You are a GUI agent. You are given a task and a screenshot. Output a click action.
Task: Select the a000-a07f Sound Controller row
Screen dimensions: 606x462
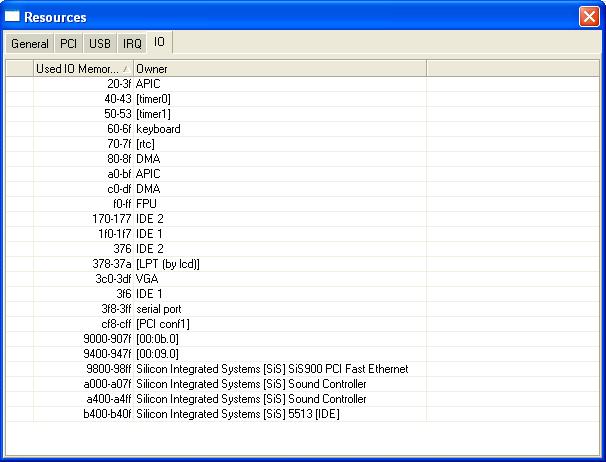[x=303, y=384]
